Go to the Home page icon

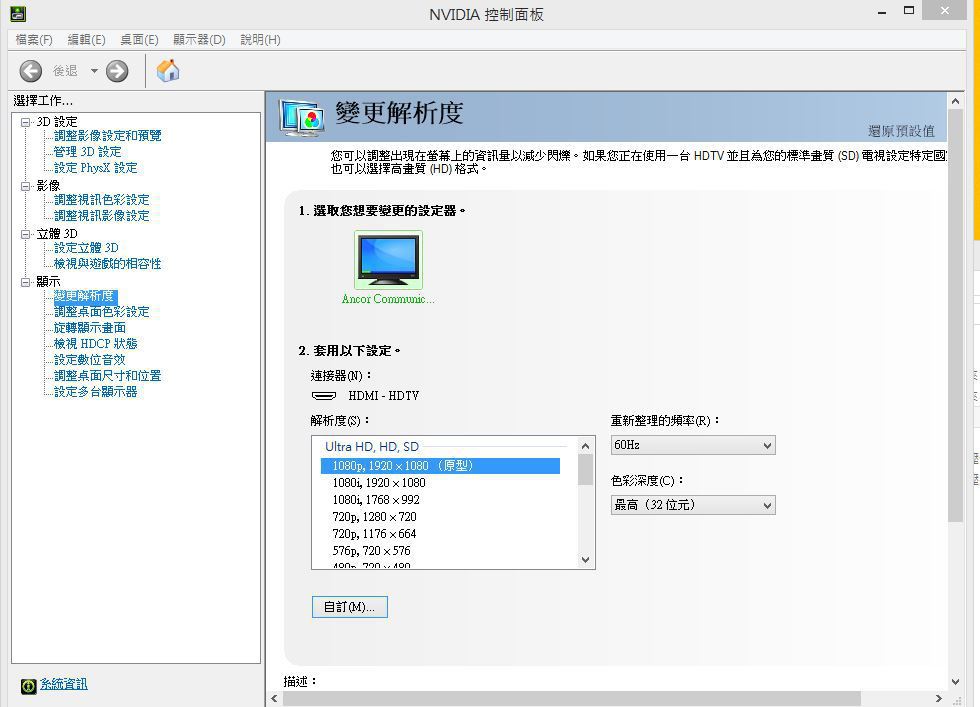pos(168,71)
